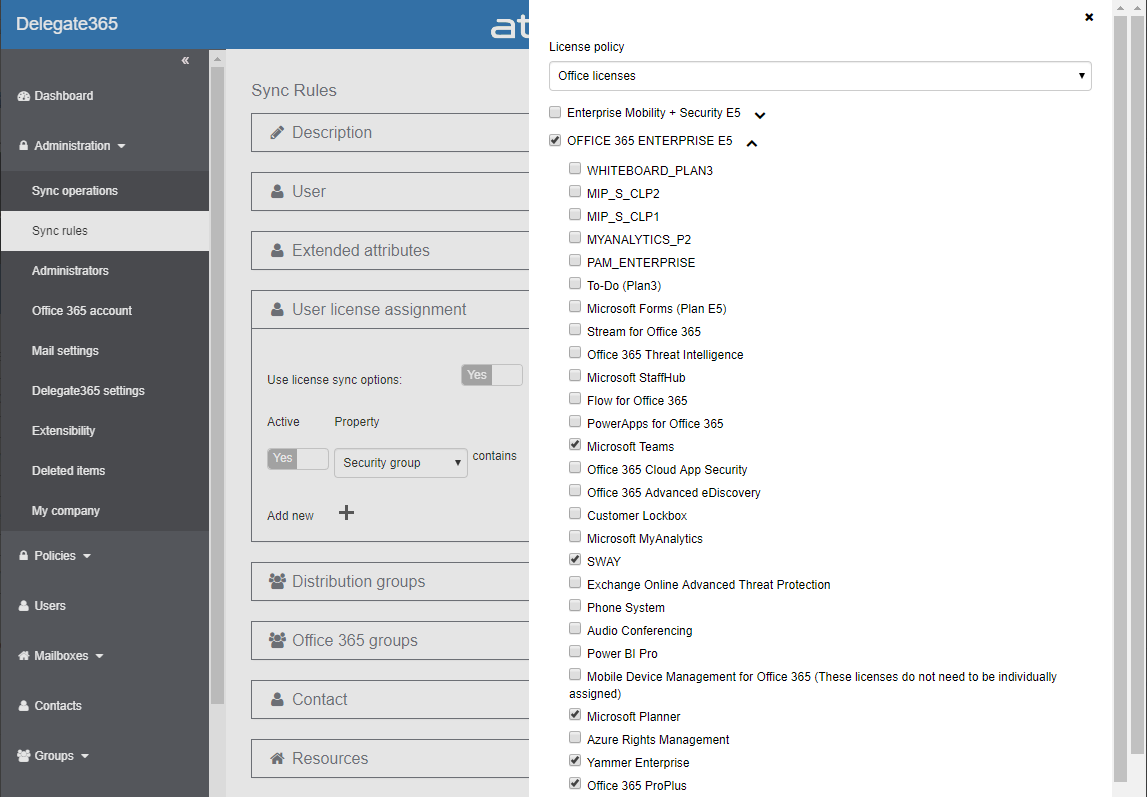1147x797 pixels.
Task: Click the Policies lock icon
Action: point(23,556)
